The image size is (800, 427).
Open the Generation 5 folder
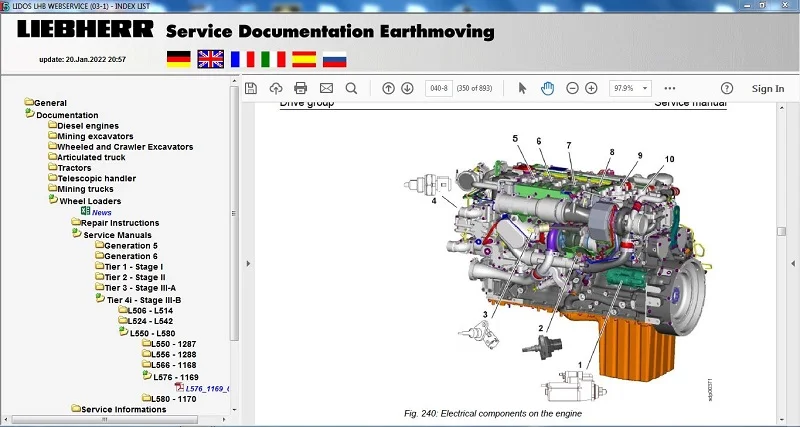click(x=127, y=245)
